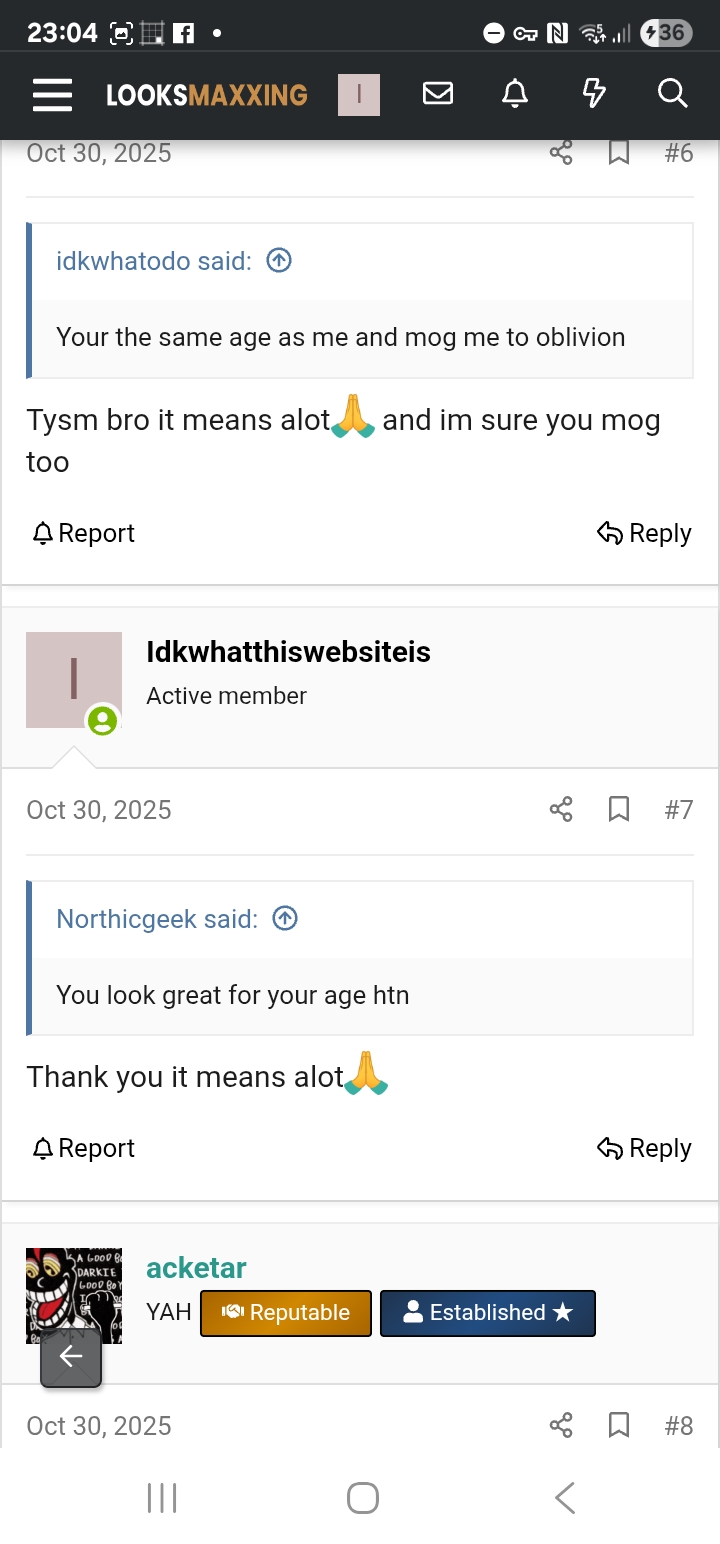Open acketar's avatar thumbnail
This screenshot has height=1544, width=720.
[x=74, y=1296]
